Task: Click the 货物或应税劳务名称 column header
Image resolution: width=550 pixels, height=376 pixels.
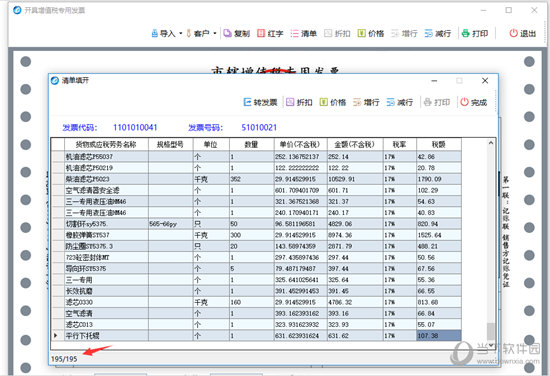Action: (x=106, y=144)
